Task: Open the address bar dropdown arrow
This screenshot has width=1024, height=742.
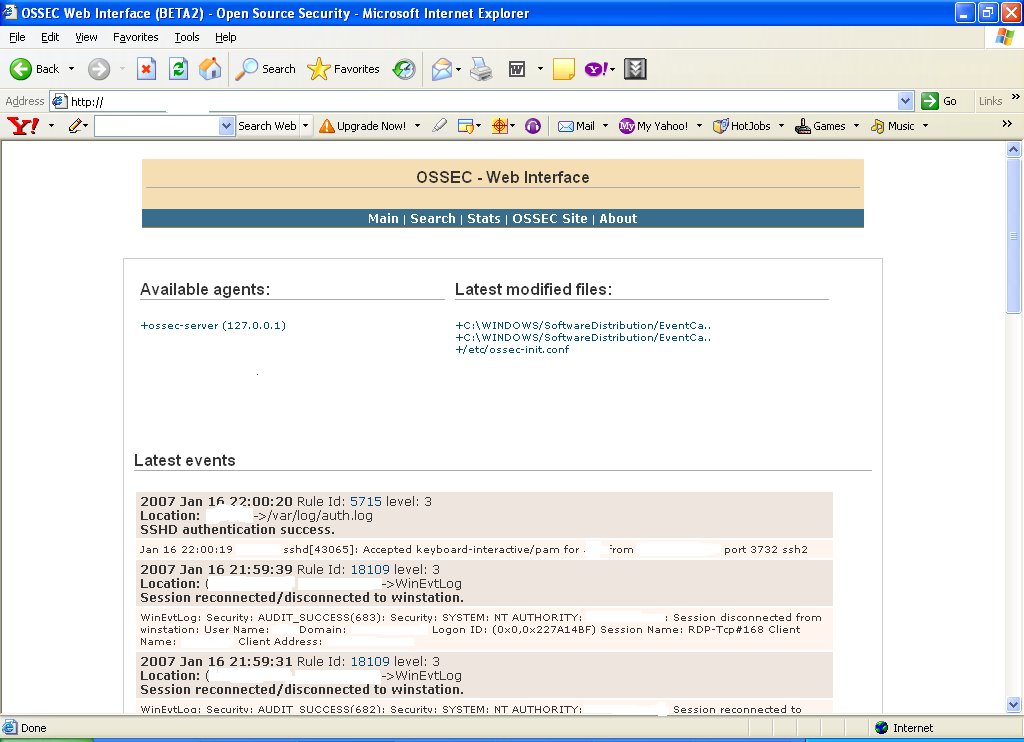Action: tap(905, 101)
